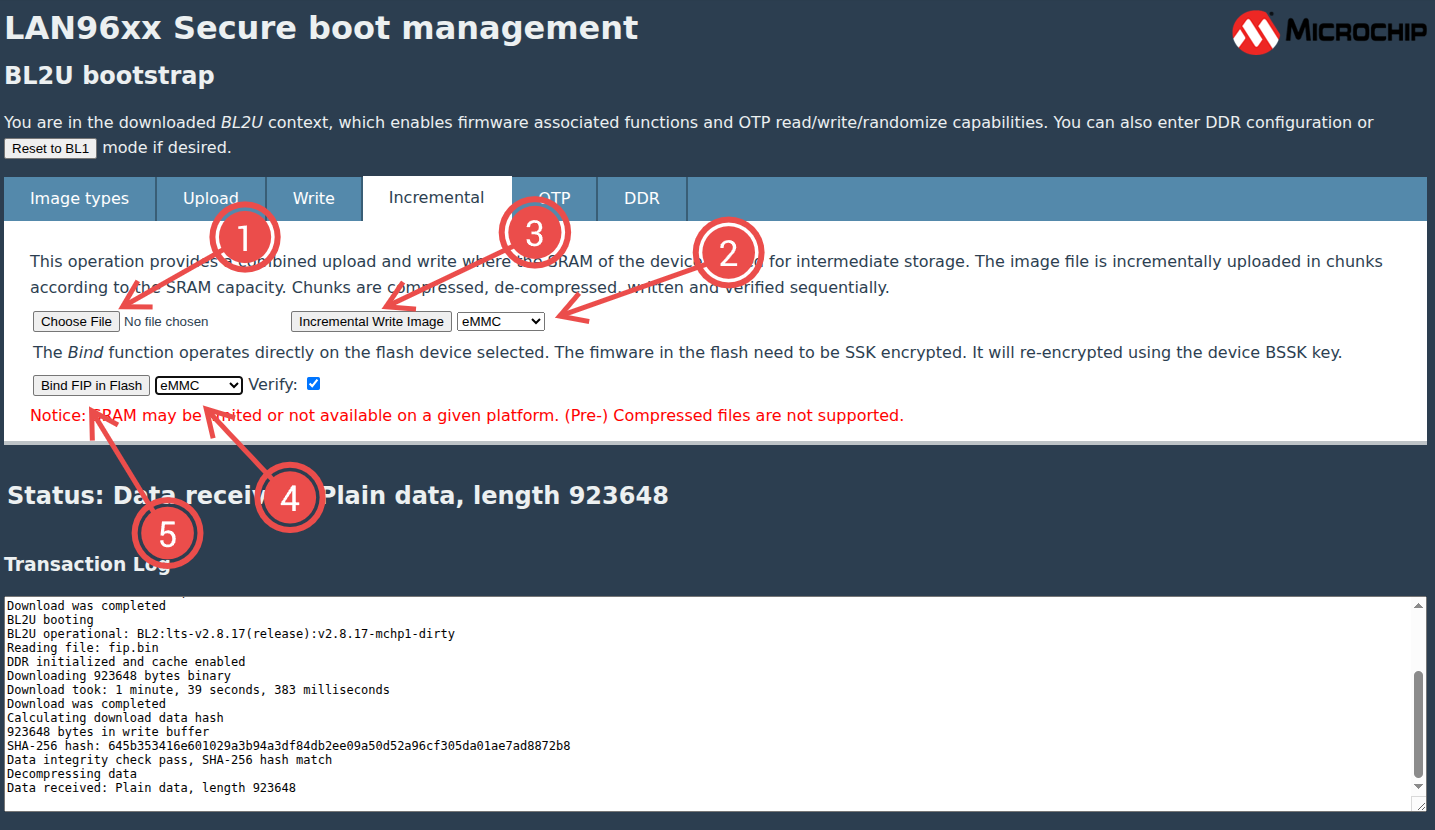Click the transaction log scrollbar thumb
Screen dimensions: 1435x830
click(1418, 723)
